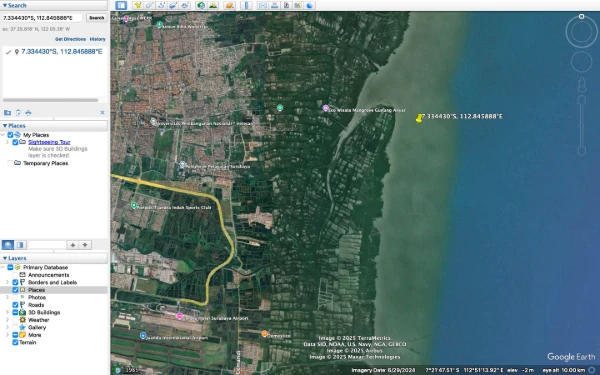Click the yellow pushpin placemark on map
Viewport: 600px width, 375px height.
(419, 119)
